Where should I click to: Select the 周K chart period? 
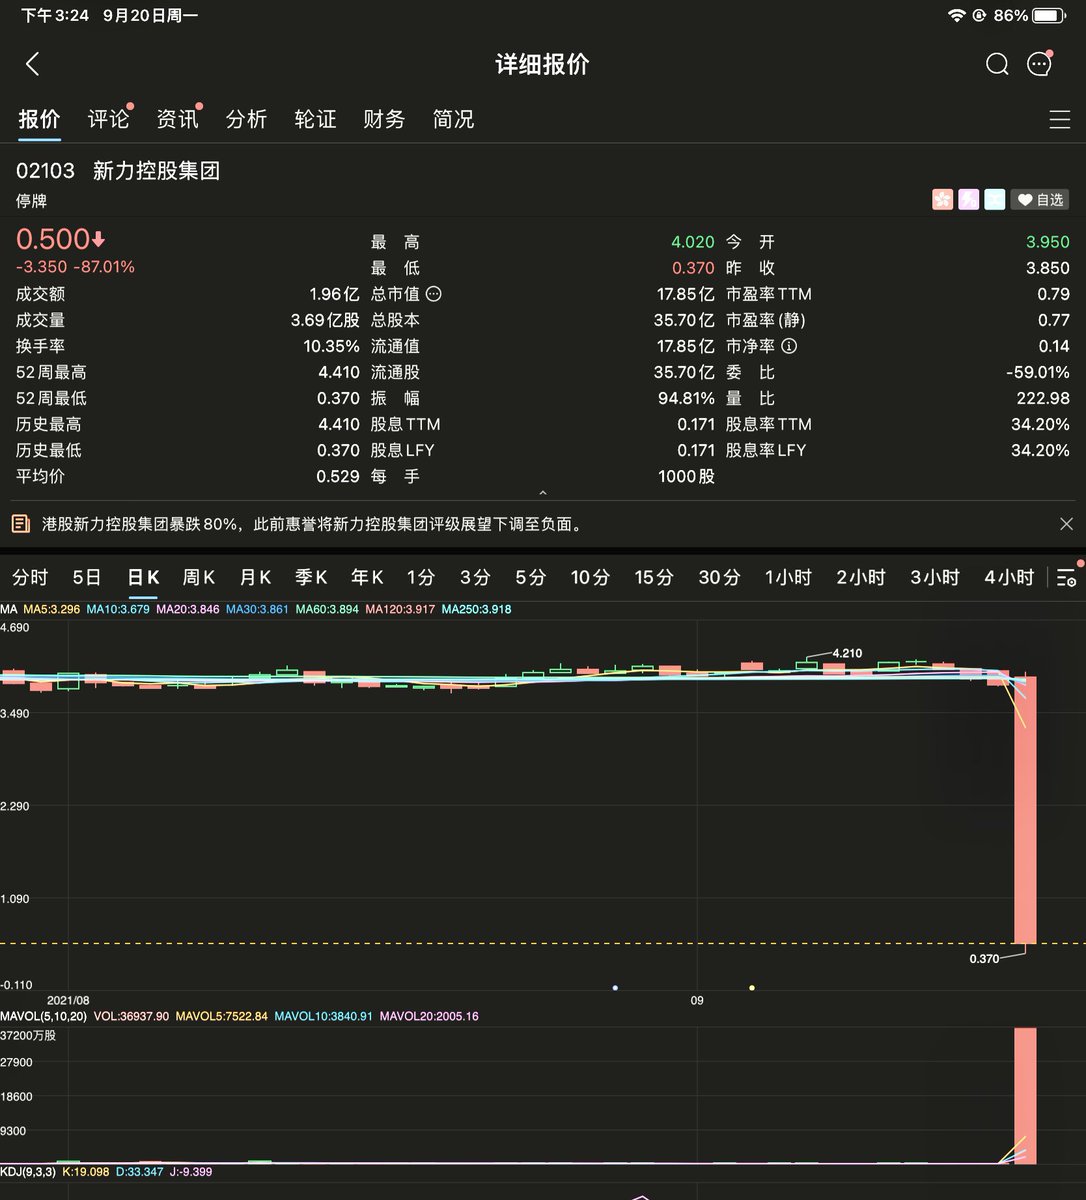coord(199,577)
